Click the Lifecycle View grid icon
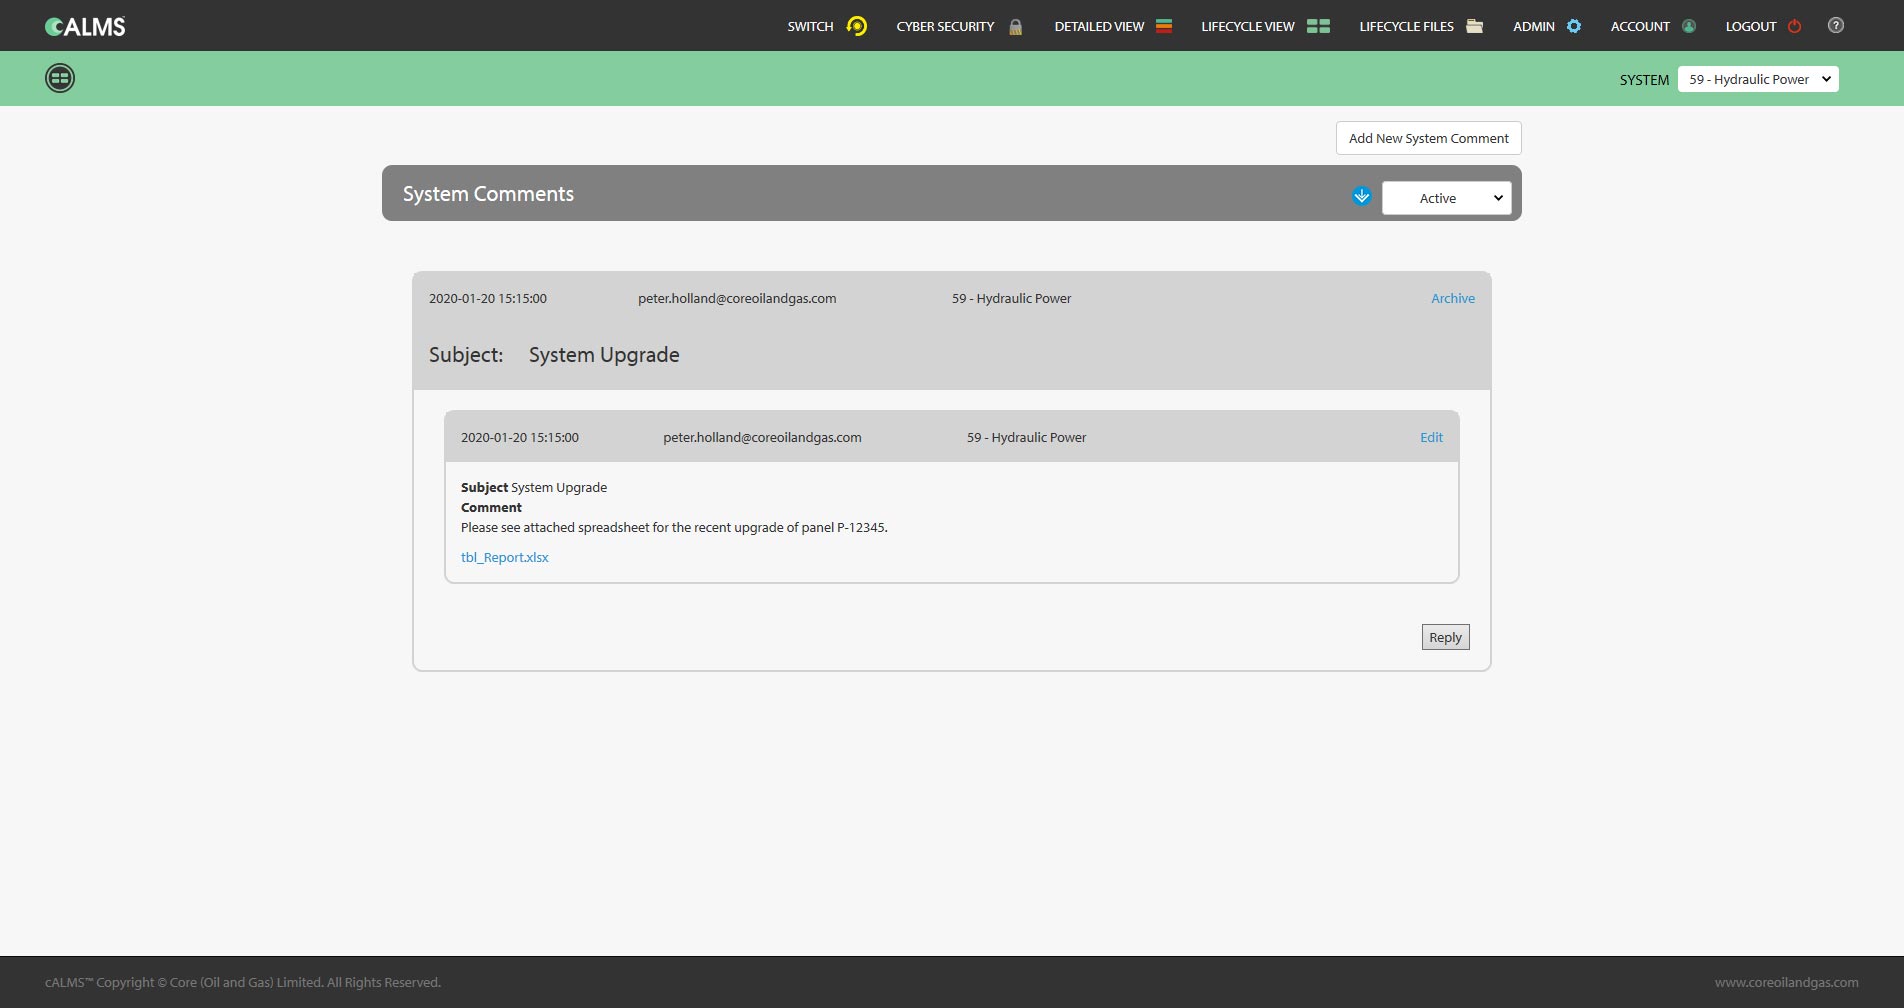The width and height of the screenshot is (1904, 1008). click(x=1318, y=26)
